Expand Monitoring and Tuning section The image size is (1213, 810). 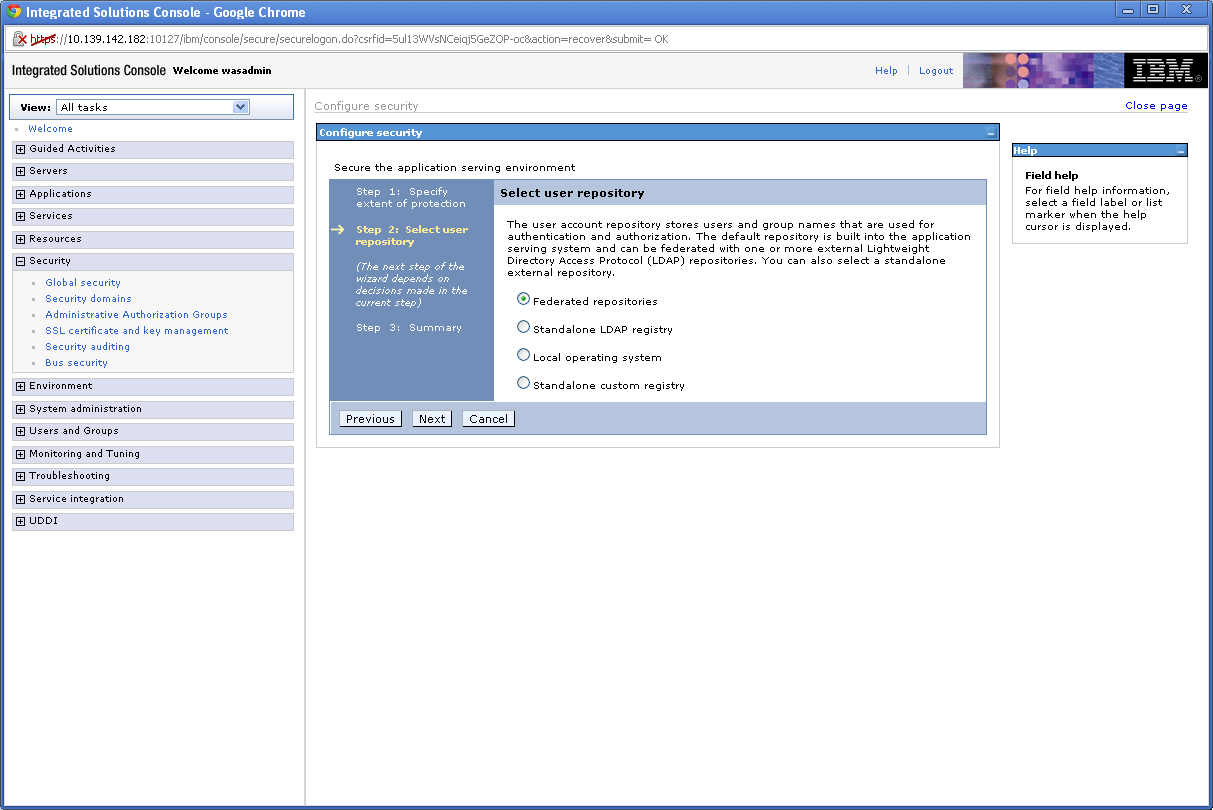click(x=20, y=454)
